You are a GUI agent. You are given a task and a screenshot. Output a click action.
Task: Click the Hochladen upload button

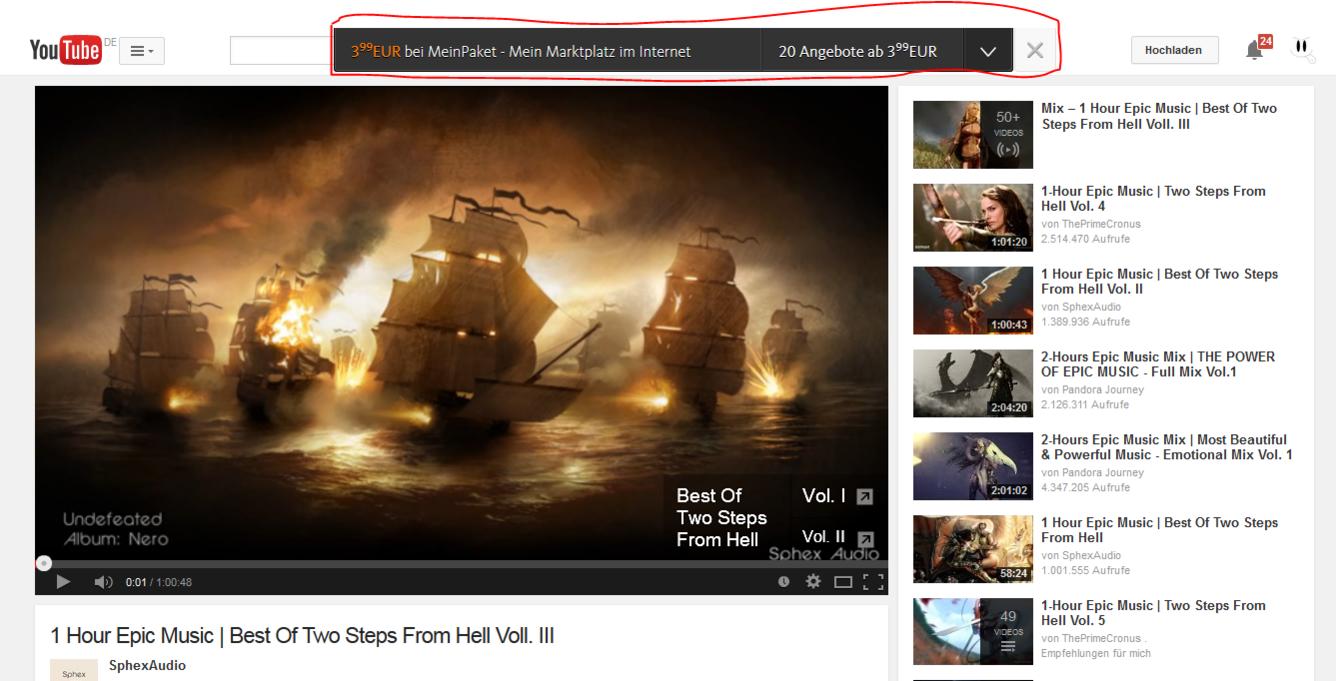click(1174, 51)
